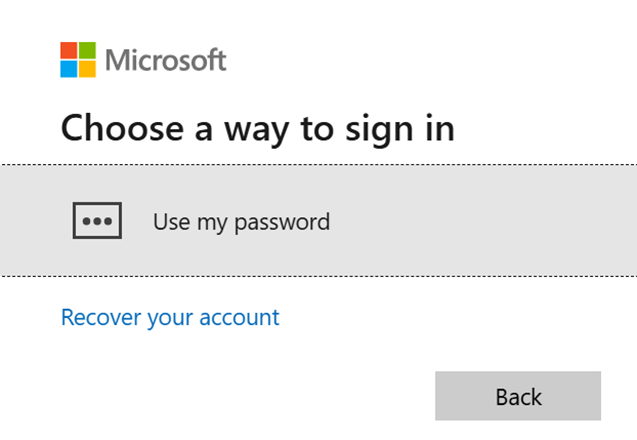Viewport: 637px width, 440px height.
Task: Click the yellow square in Microsoft logo
Action: 87,69
